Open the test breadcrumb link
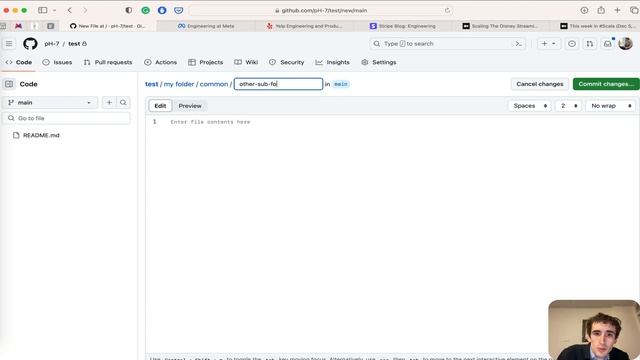This screenshot has height=360, width=640. [151, 84]
